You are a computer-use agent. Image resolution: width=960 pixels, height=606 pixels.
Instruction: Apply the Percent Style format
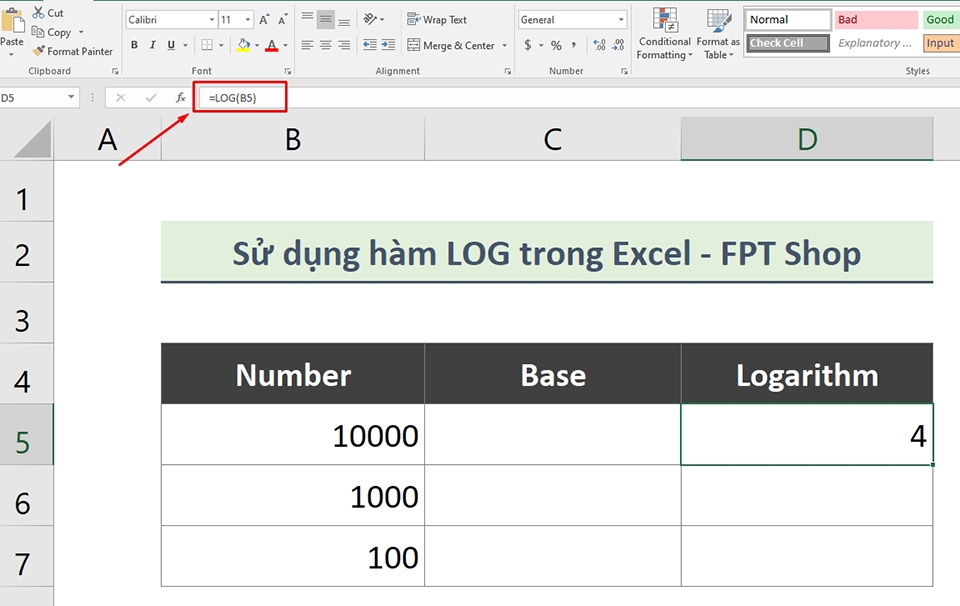556,45
